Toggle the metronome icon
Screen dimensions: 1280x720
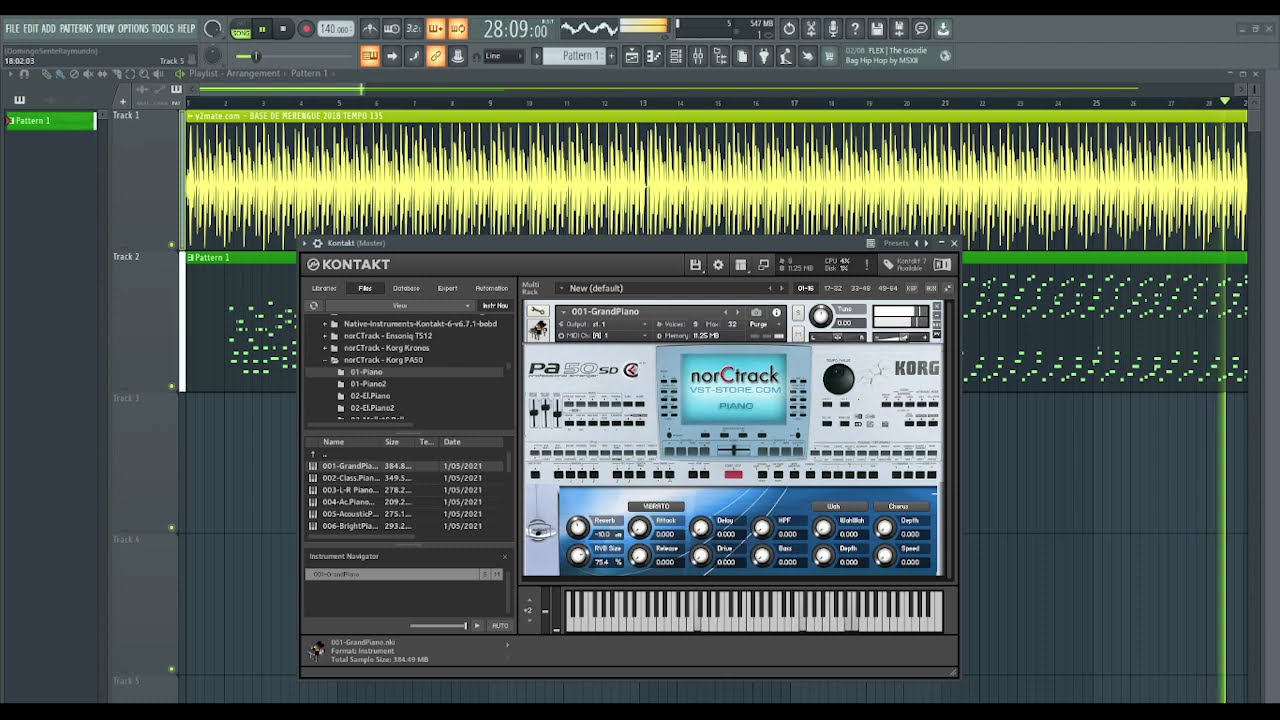(370, 29)
